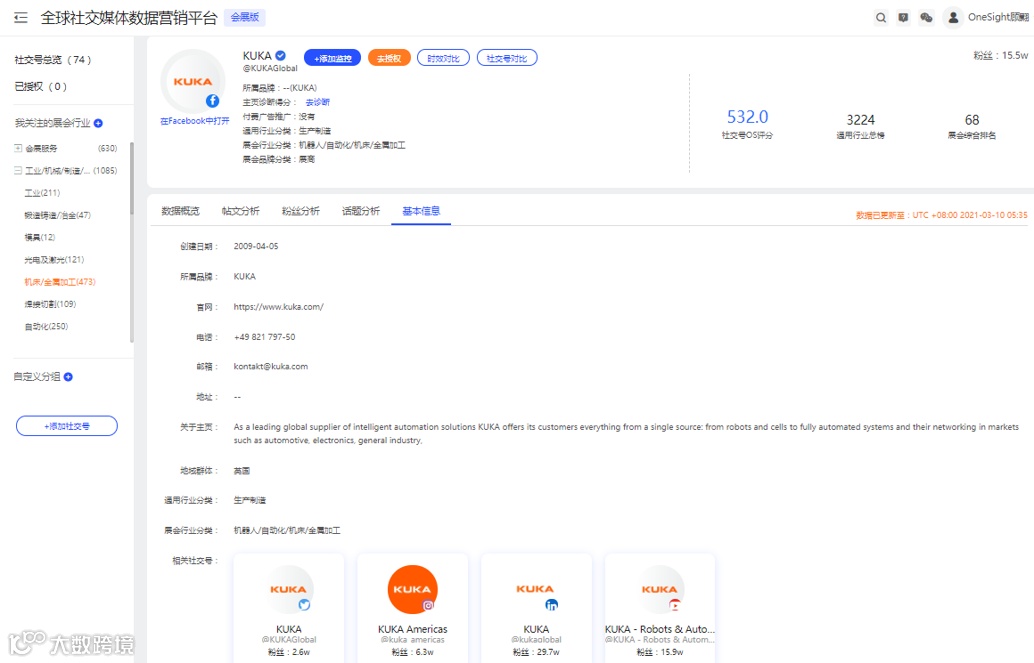Viewport: 1034px width, 663px height.
Task: Open the https://www.kuka.com/ website link
Action: pyautogui.click(x=278, y=307)
